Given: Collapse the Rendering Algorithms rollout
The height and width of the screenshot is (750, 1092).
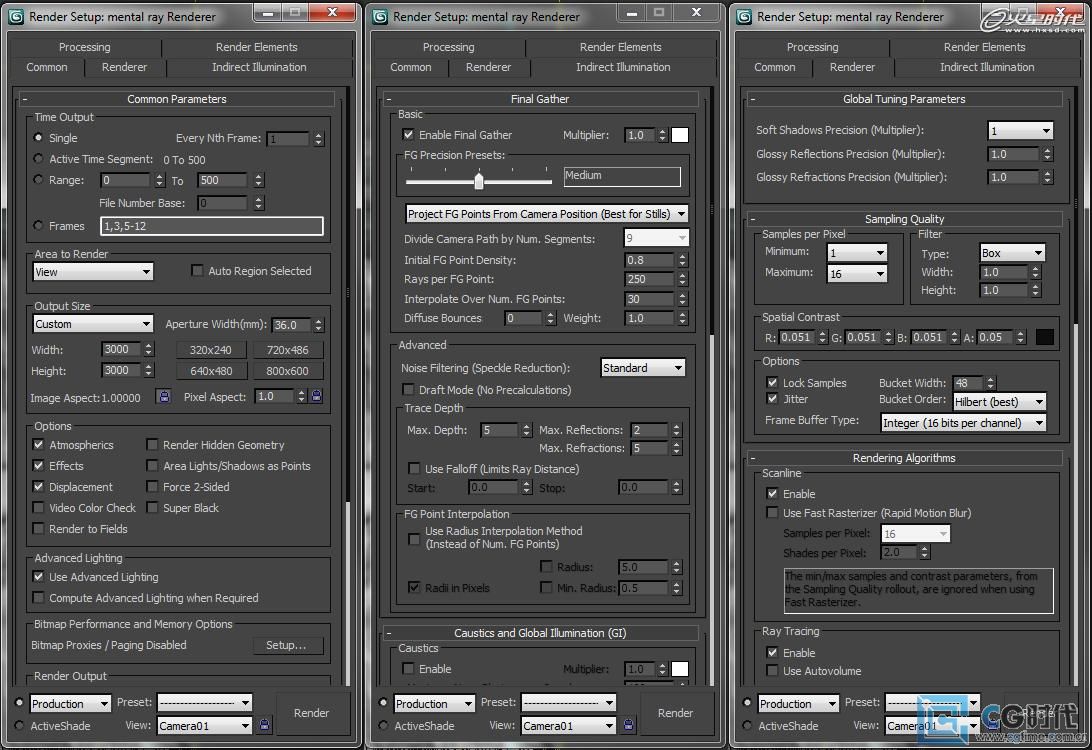Looking at the screenshot, I should pos(752,458).
